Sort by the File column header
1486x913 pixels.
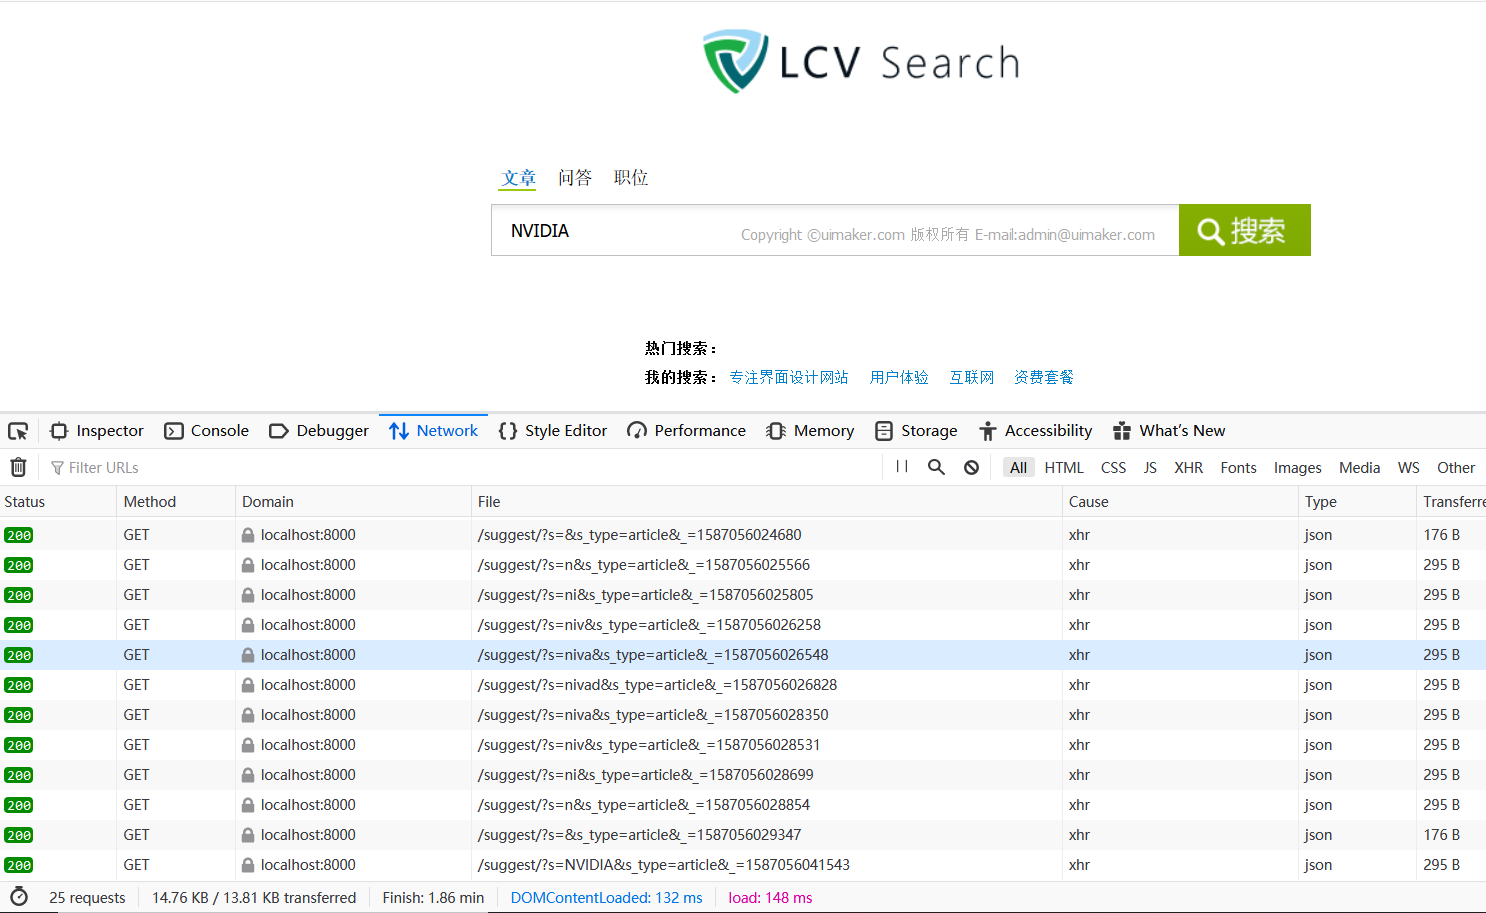click(766, 502)
